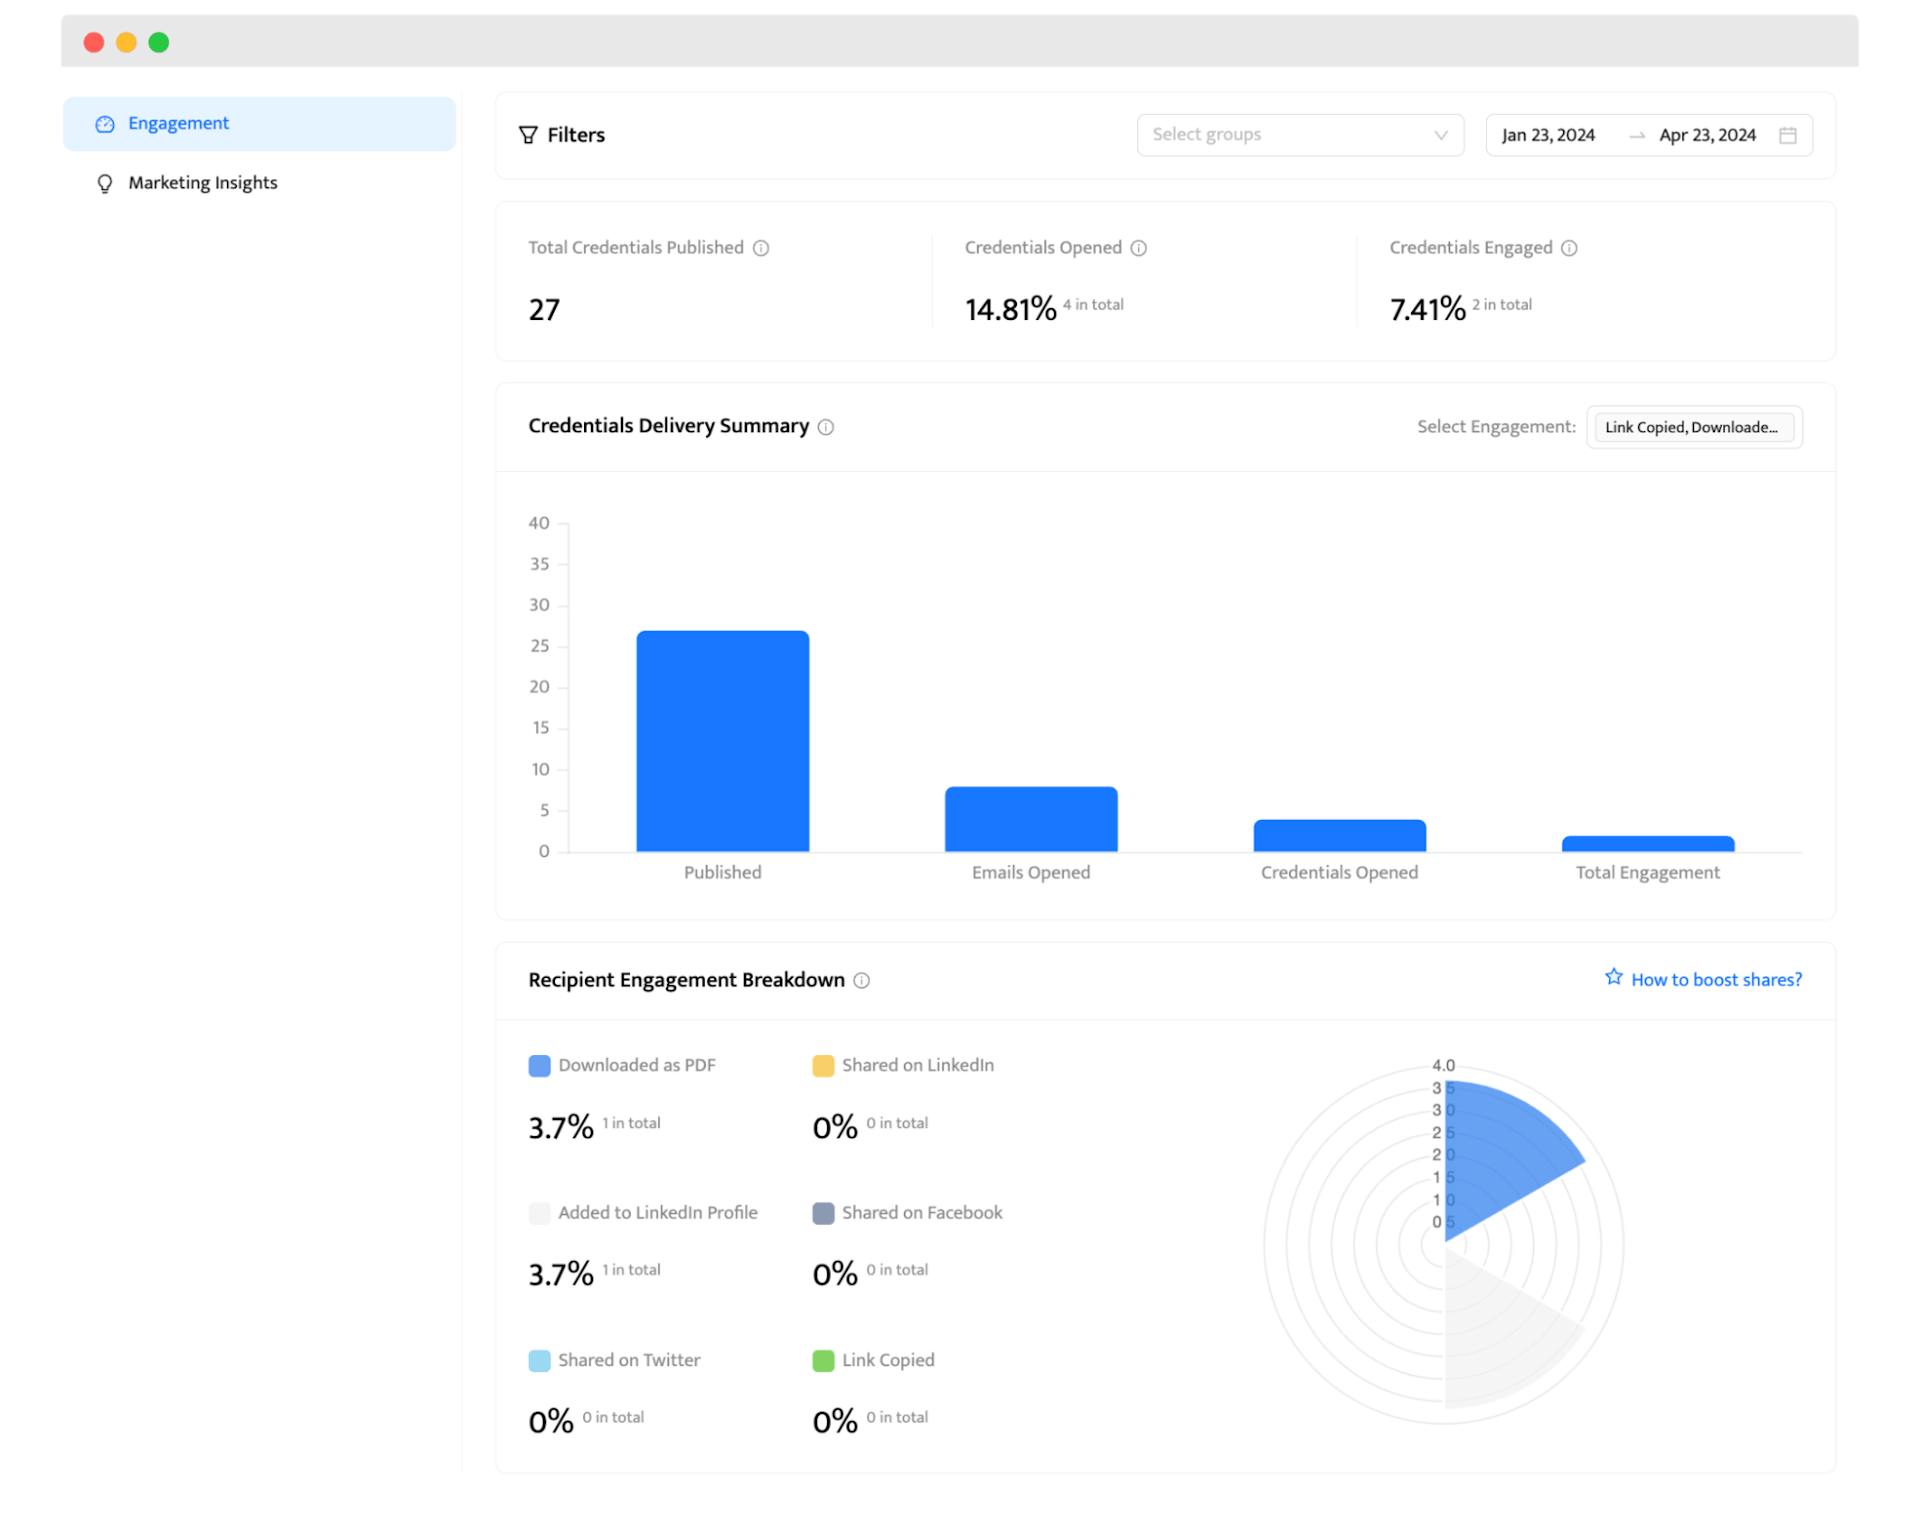Select the Engagement sidebar tab
This screenshot has height=1516, width=1920.
178,123
